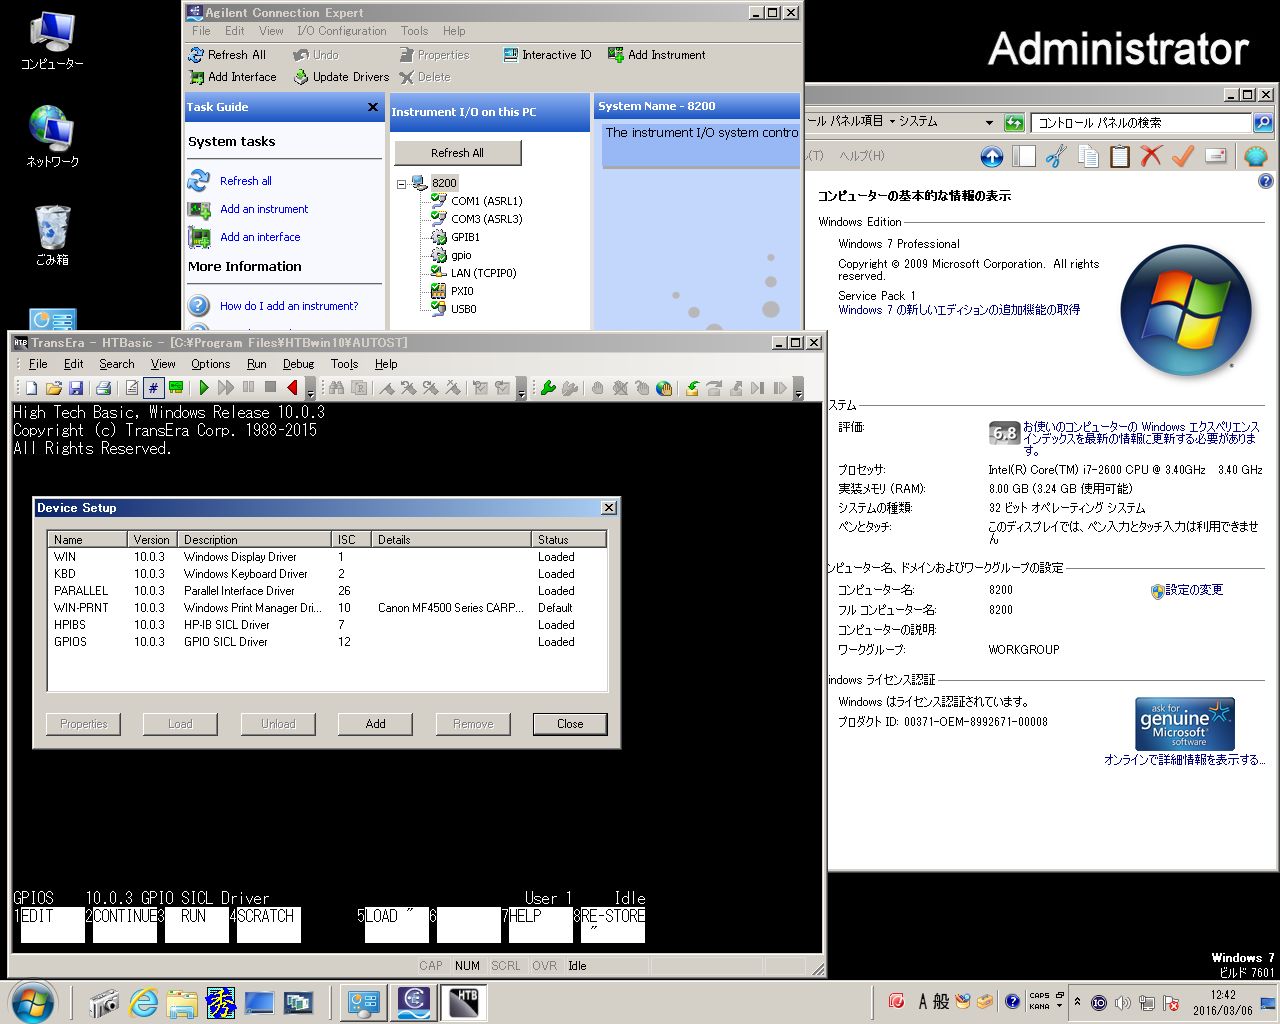Open the Tools menu in Agilent Connection Expert
1280x1024 pixels.
[x=414, y=31]
